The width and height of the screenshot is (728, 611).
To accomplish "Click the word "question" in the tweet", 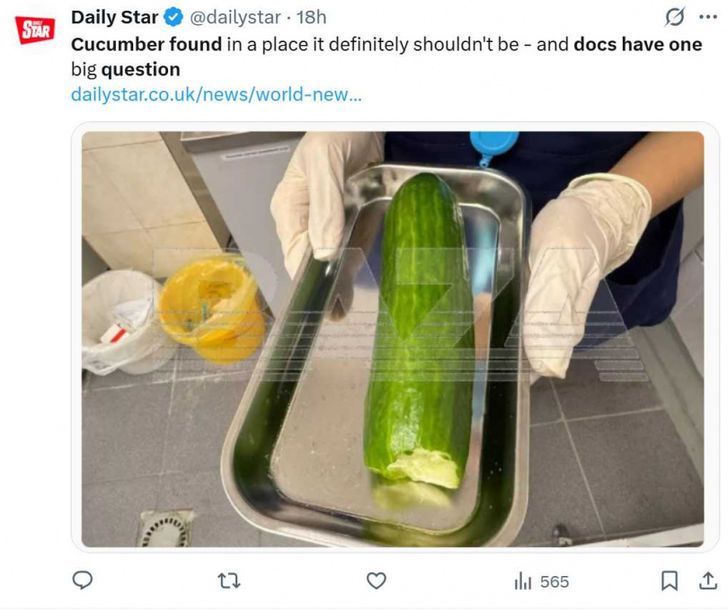I will 140,69.
